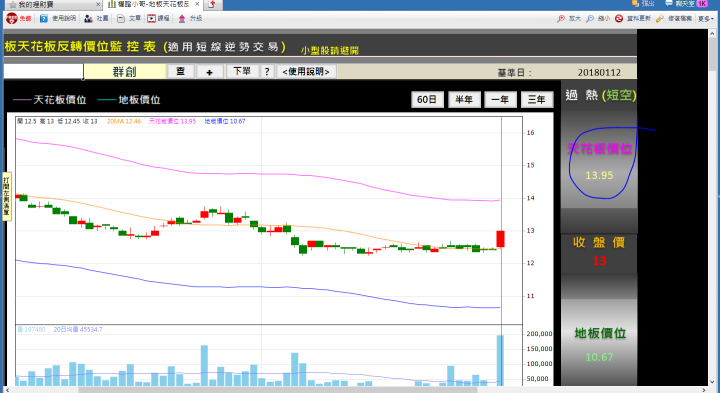
Task: Close the 我的理財寶 tab
Action: [x=98, y=5]
